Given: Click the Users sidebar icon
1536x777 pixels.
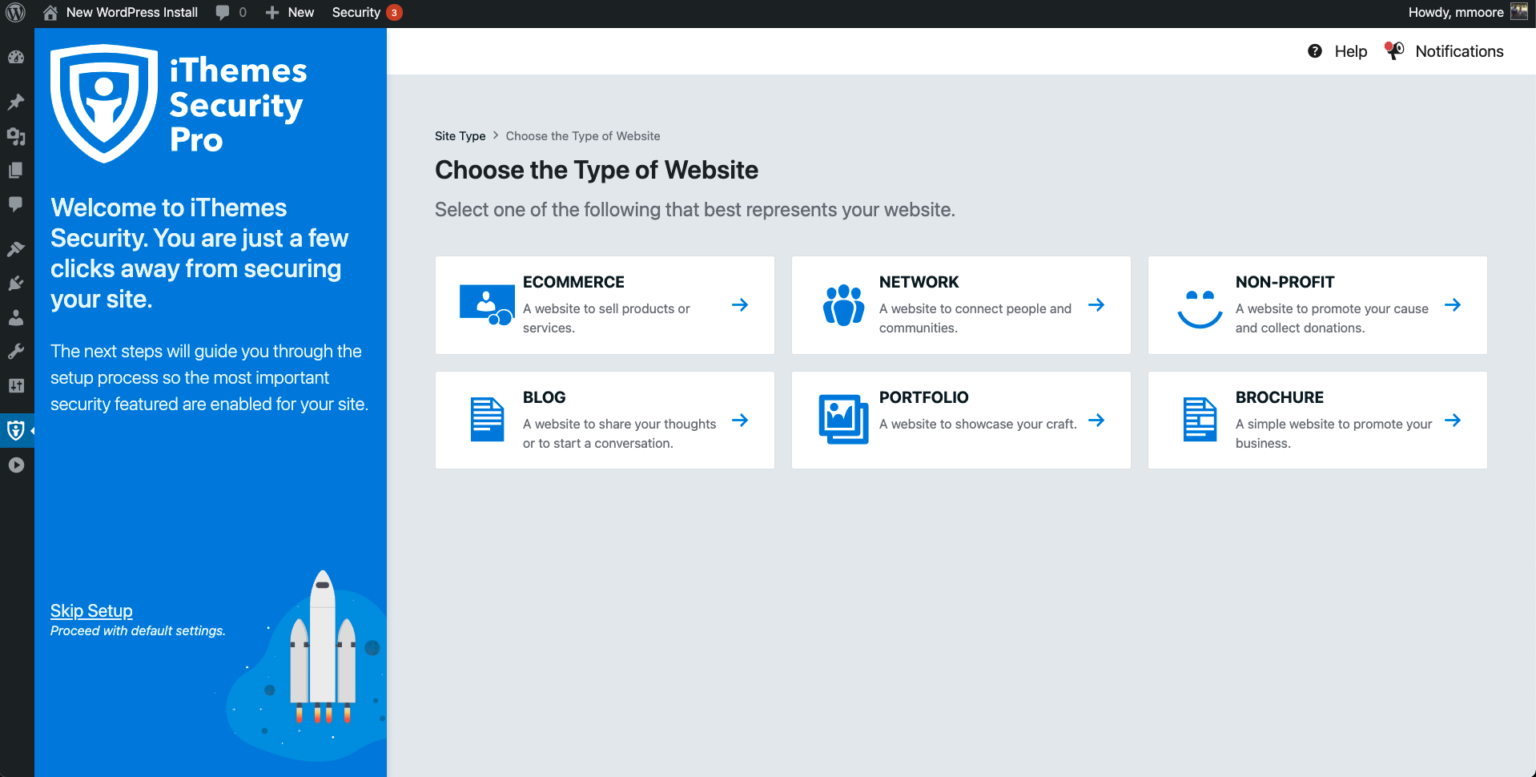Looking at the screenshot, I should coord(15,318).
